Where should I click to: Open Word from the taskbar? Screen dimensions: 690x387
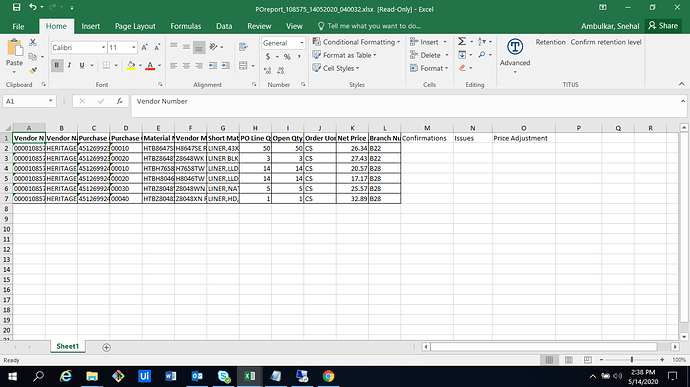pos(171,376)
